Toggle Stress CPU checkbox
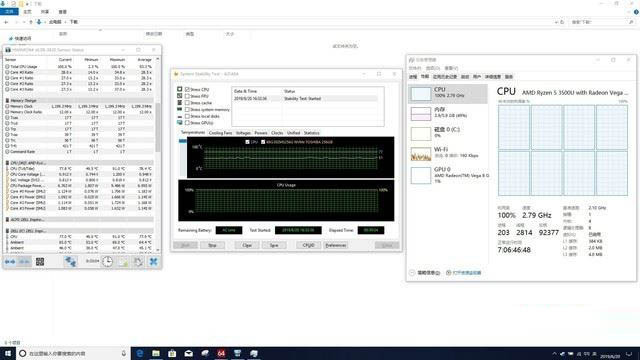This screenshot has height=360, width=640. click(x=187, y=89)
